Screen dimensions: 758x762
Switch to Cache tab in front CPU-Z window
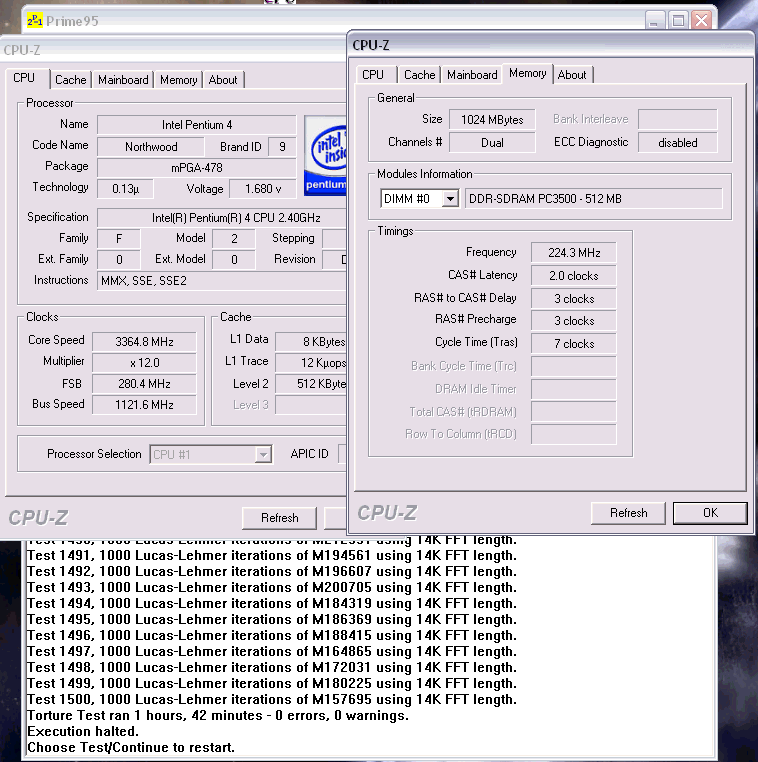[x=419, y=75]
